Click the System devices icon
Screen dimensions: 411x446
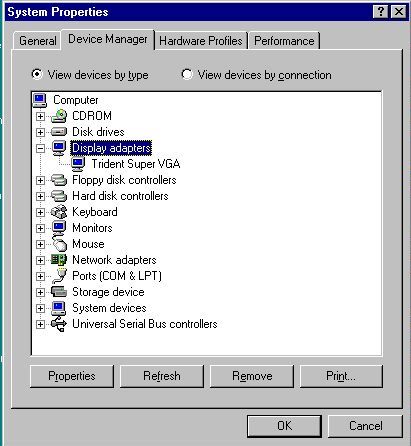59,308
